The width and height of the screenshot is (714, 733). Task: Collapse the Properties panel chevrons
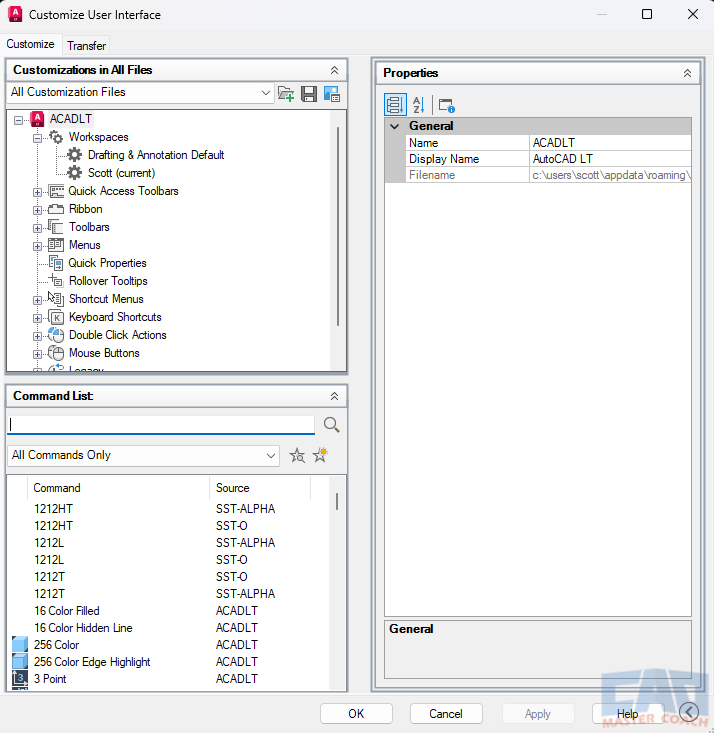(687, 73)
